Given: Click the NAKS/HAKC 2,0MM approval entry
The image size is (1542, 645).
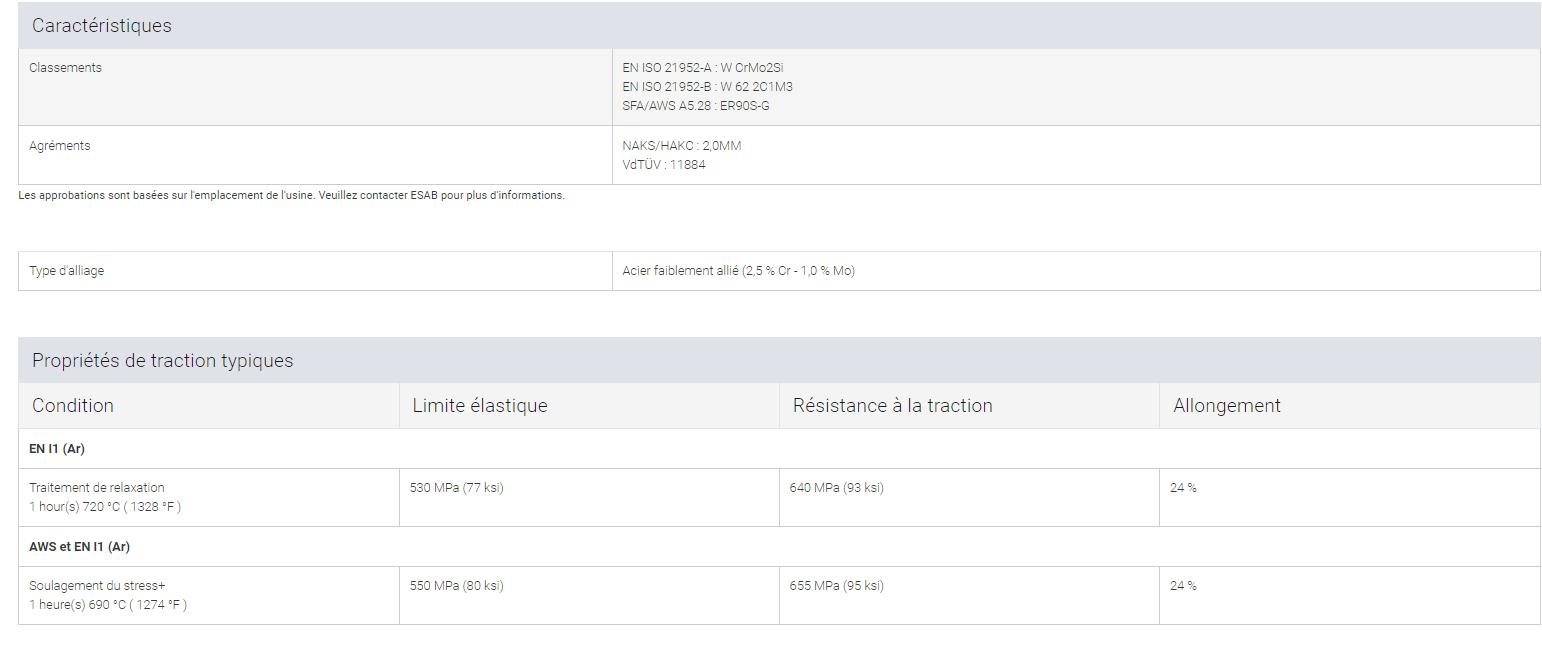Looking at the screenshot, I should point(681,146).
